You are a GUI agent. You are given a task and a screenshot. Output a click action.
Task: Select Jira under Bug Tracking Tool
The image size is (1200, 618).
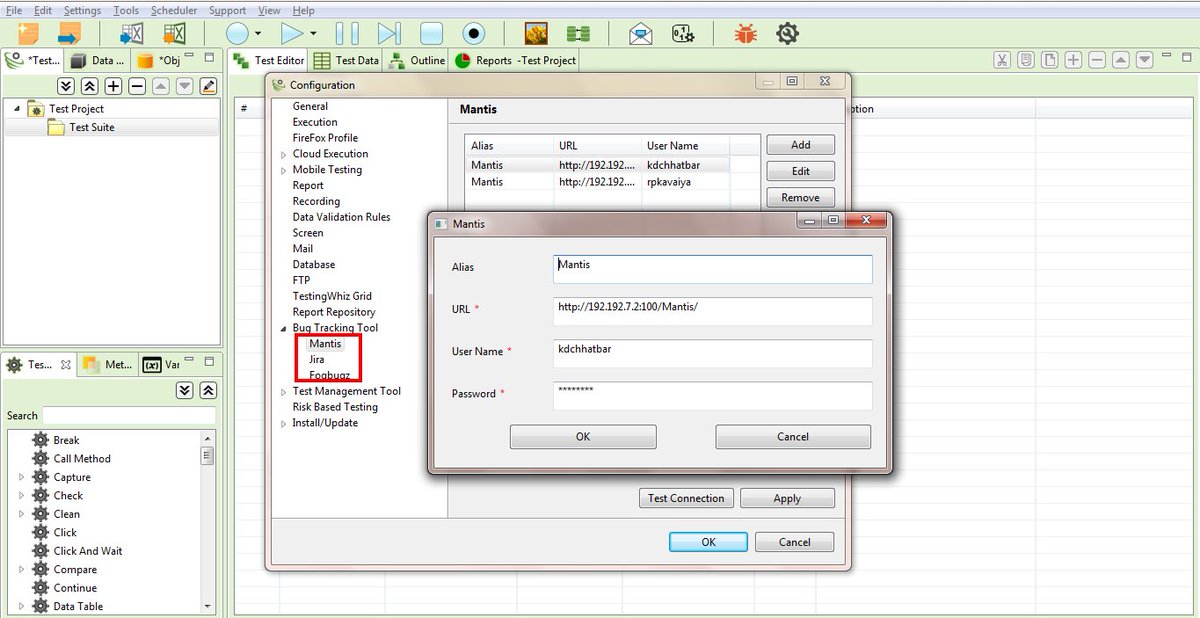pyautogui.click(x=317, y=360)
